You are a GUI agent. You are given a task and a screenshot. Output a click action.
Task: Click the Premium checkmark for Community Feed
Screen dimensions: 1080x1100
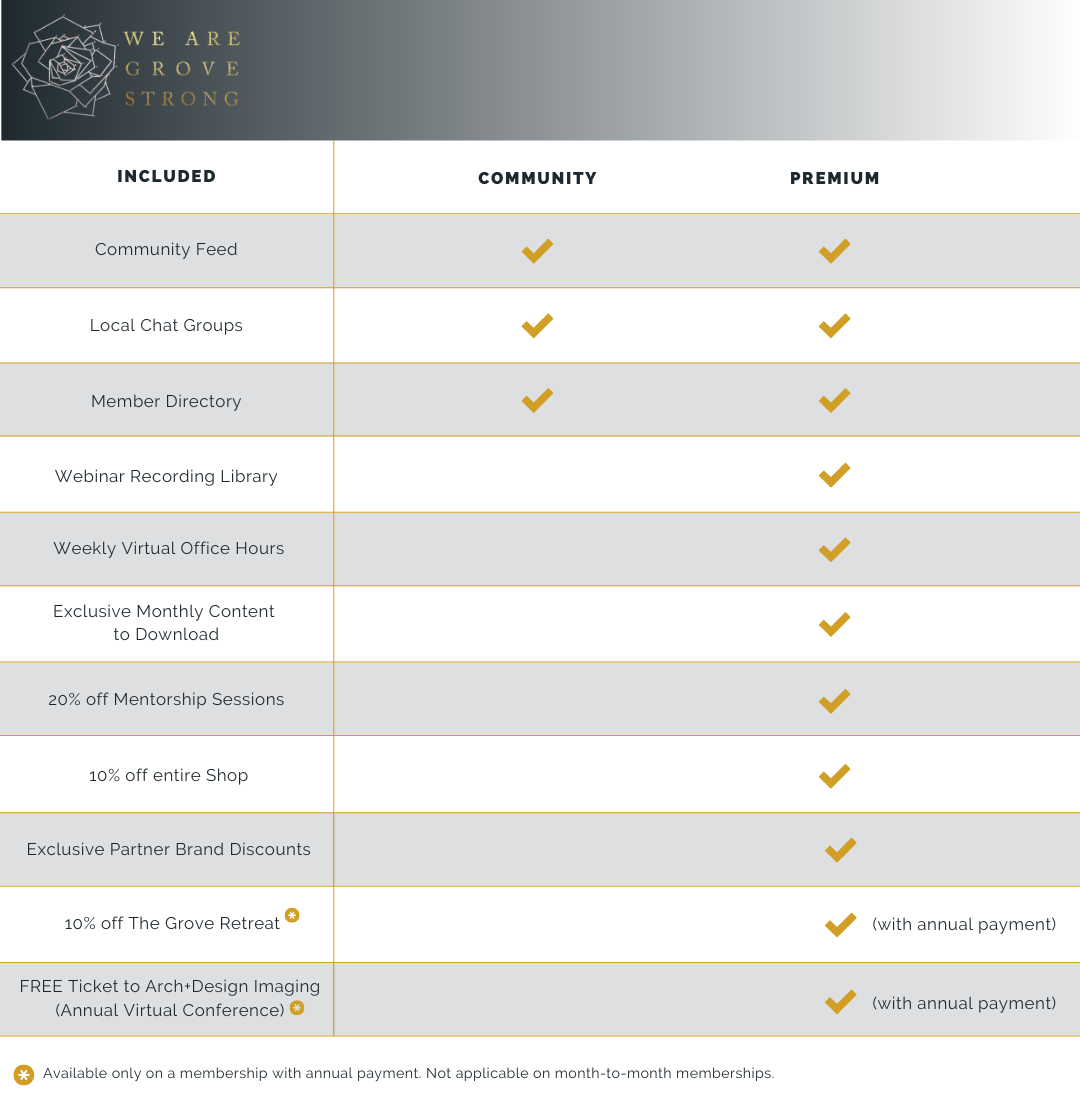[834, 251]
